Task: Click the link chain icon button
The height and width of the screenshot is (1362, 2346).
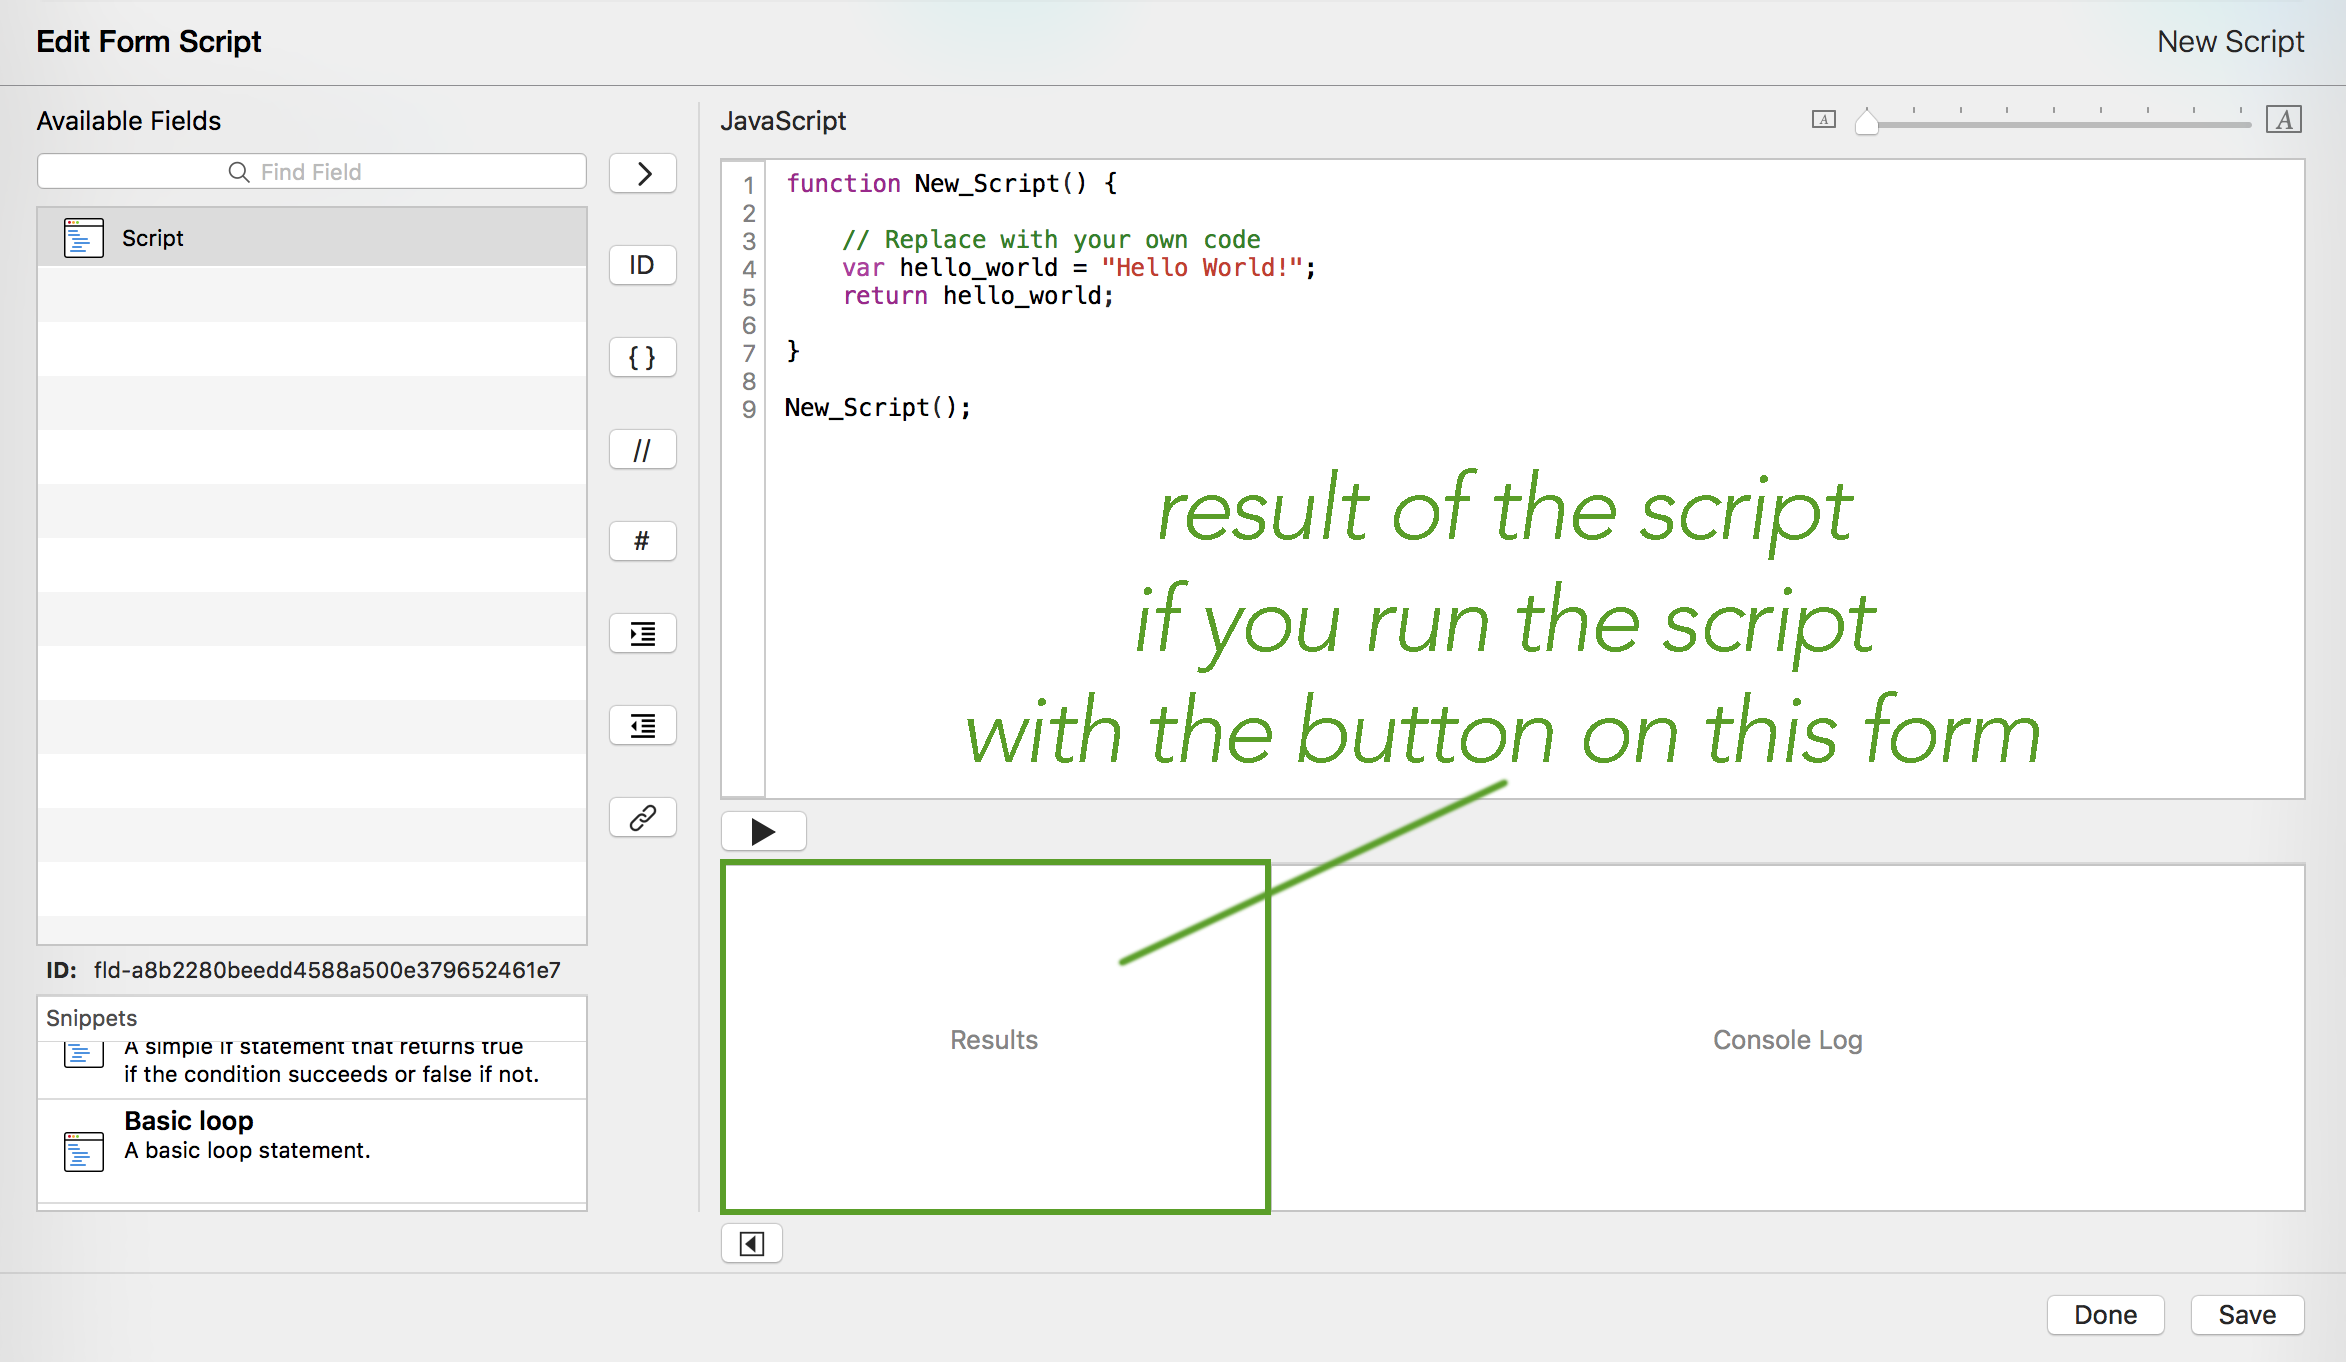Action: click(643, 817)
